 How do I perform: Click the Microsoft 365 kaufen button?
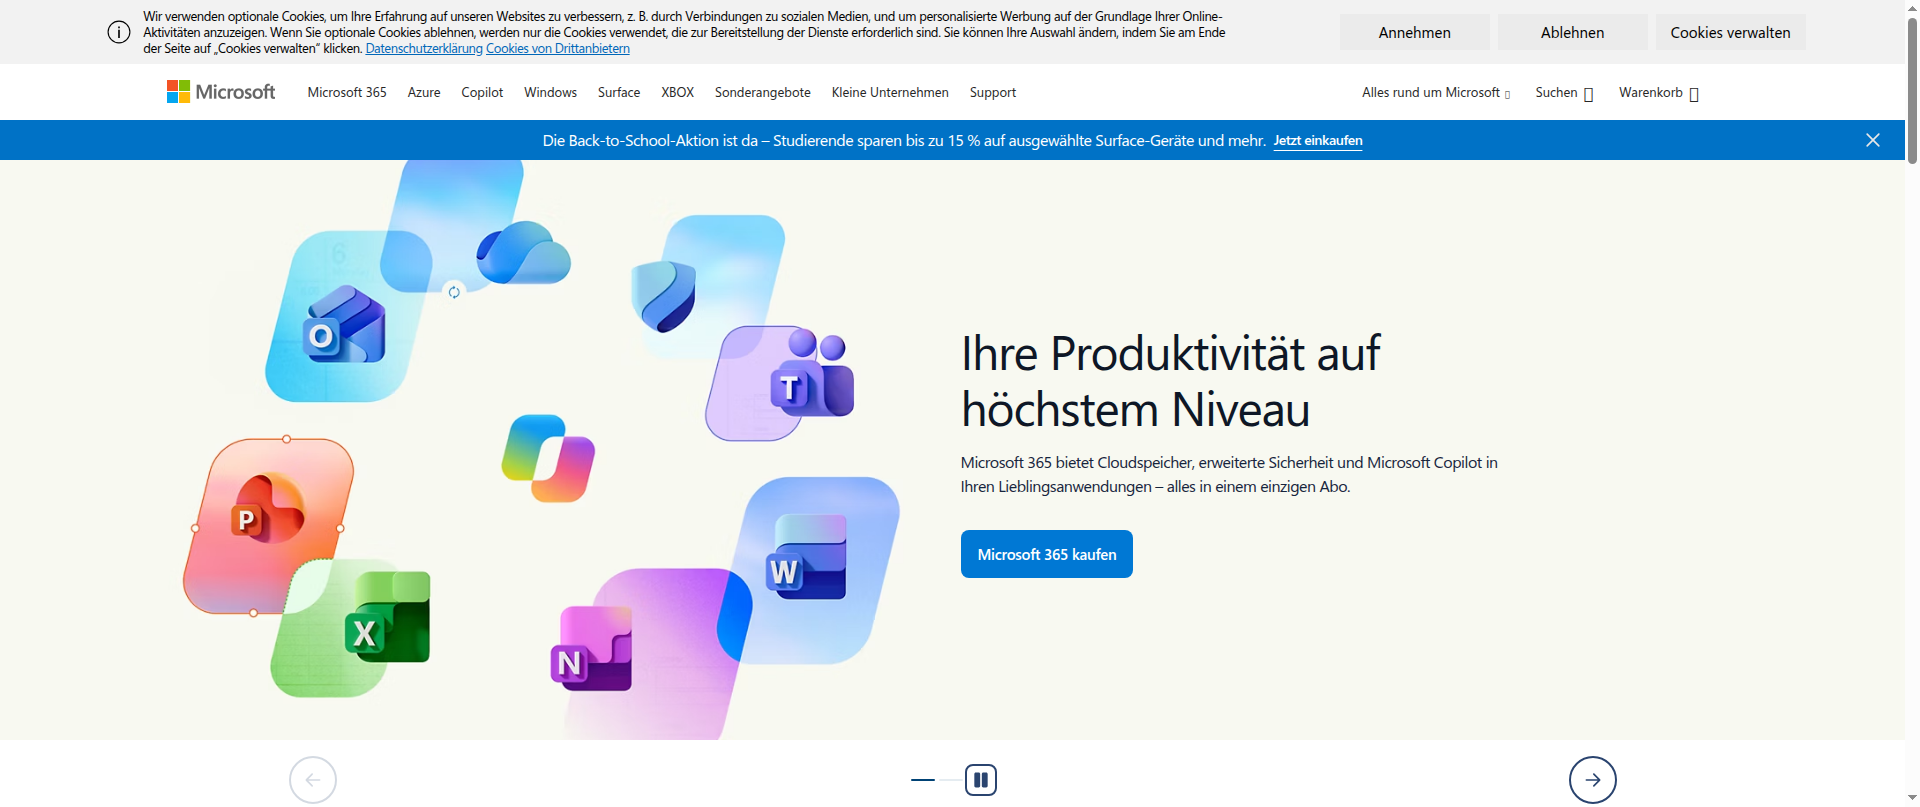[1047, 554]
